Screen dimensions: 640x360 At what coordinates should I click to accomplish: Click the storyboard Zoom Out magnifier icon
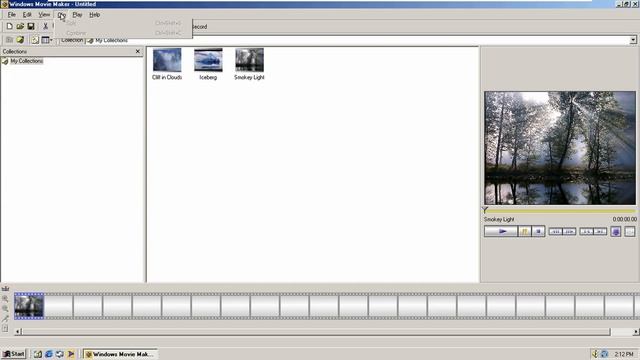[5, 309]
